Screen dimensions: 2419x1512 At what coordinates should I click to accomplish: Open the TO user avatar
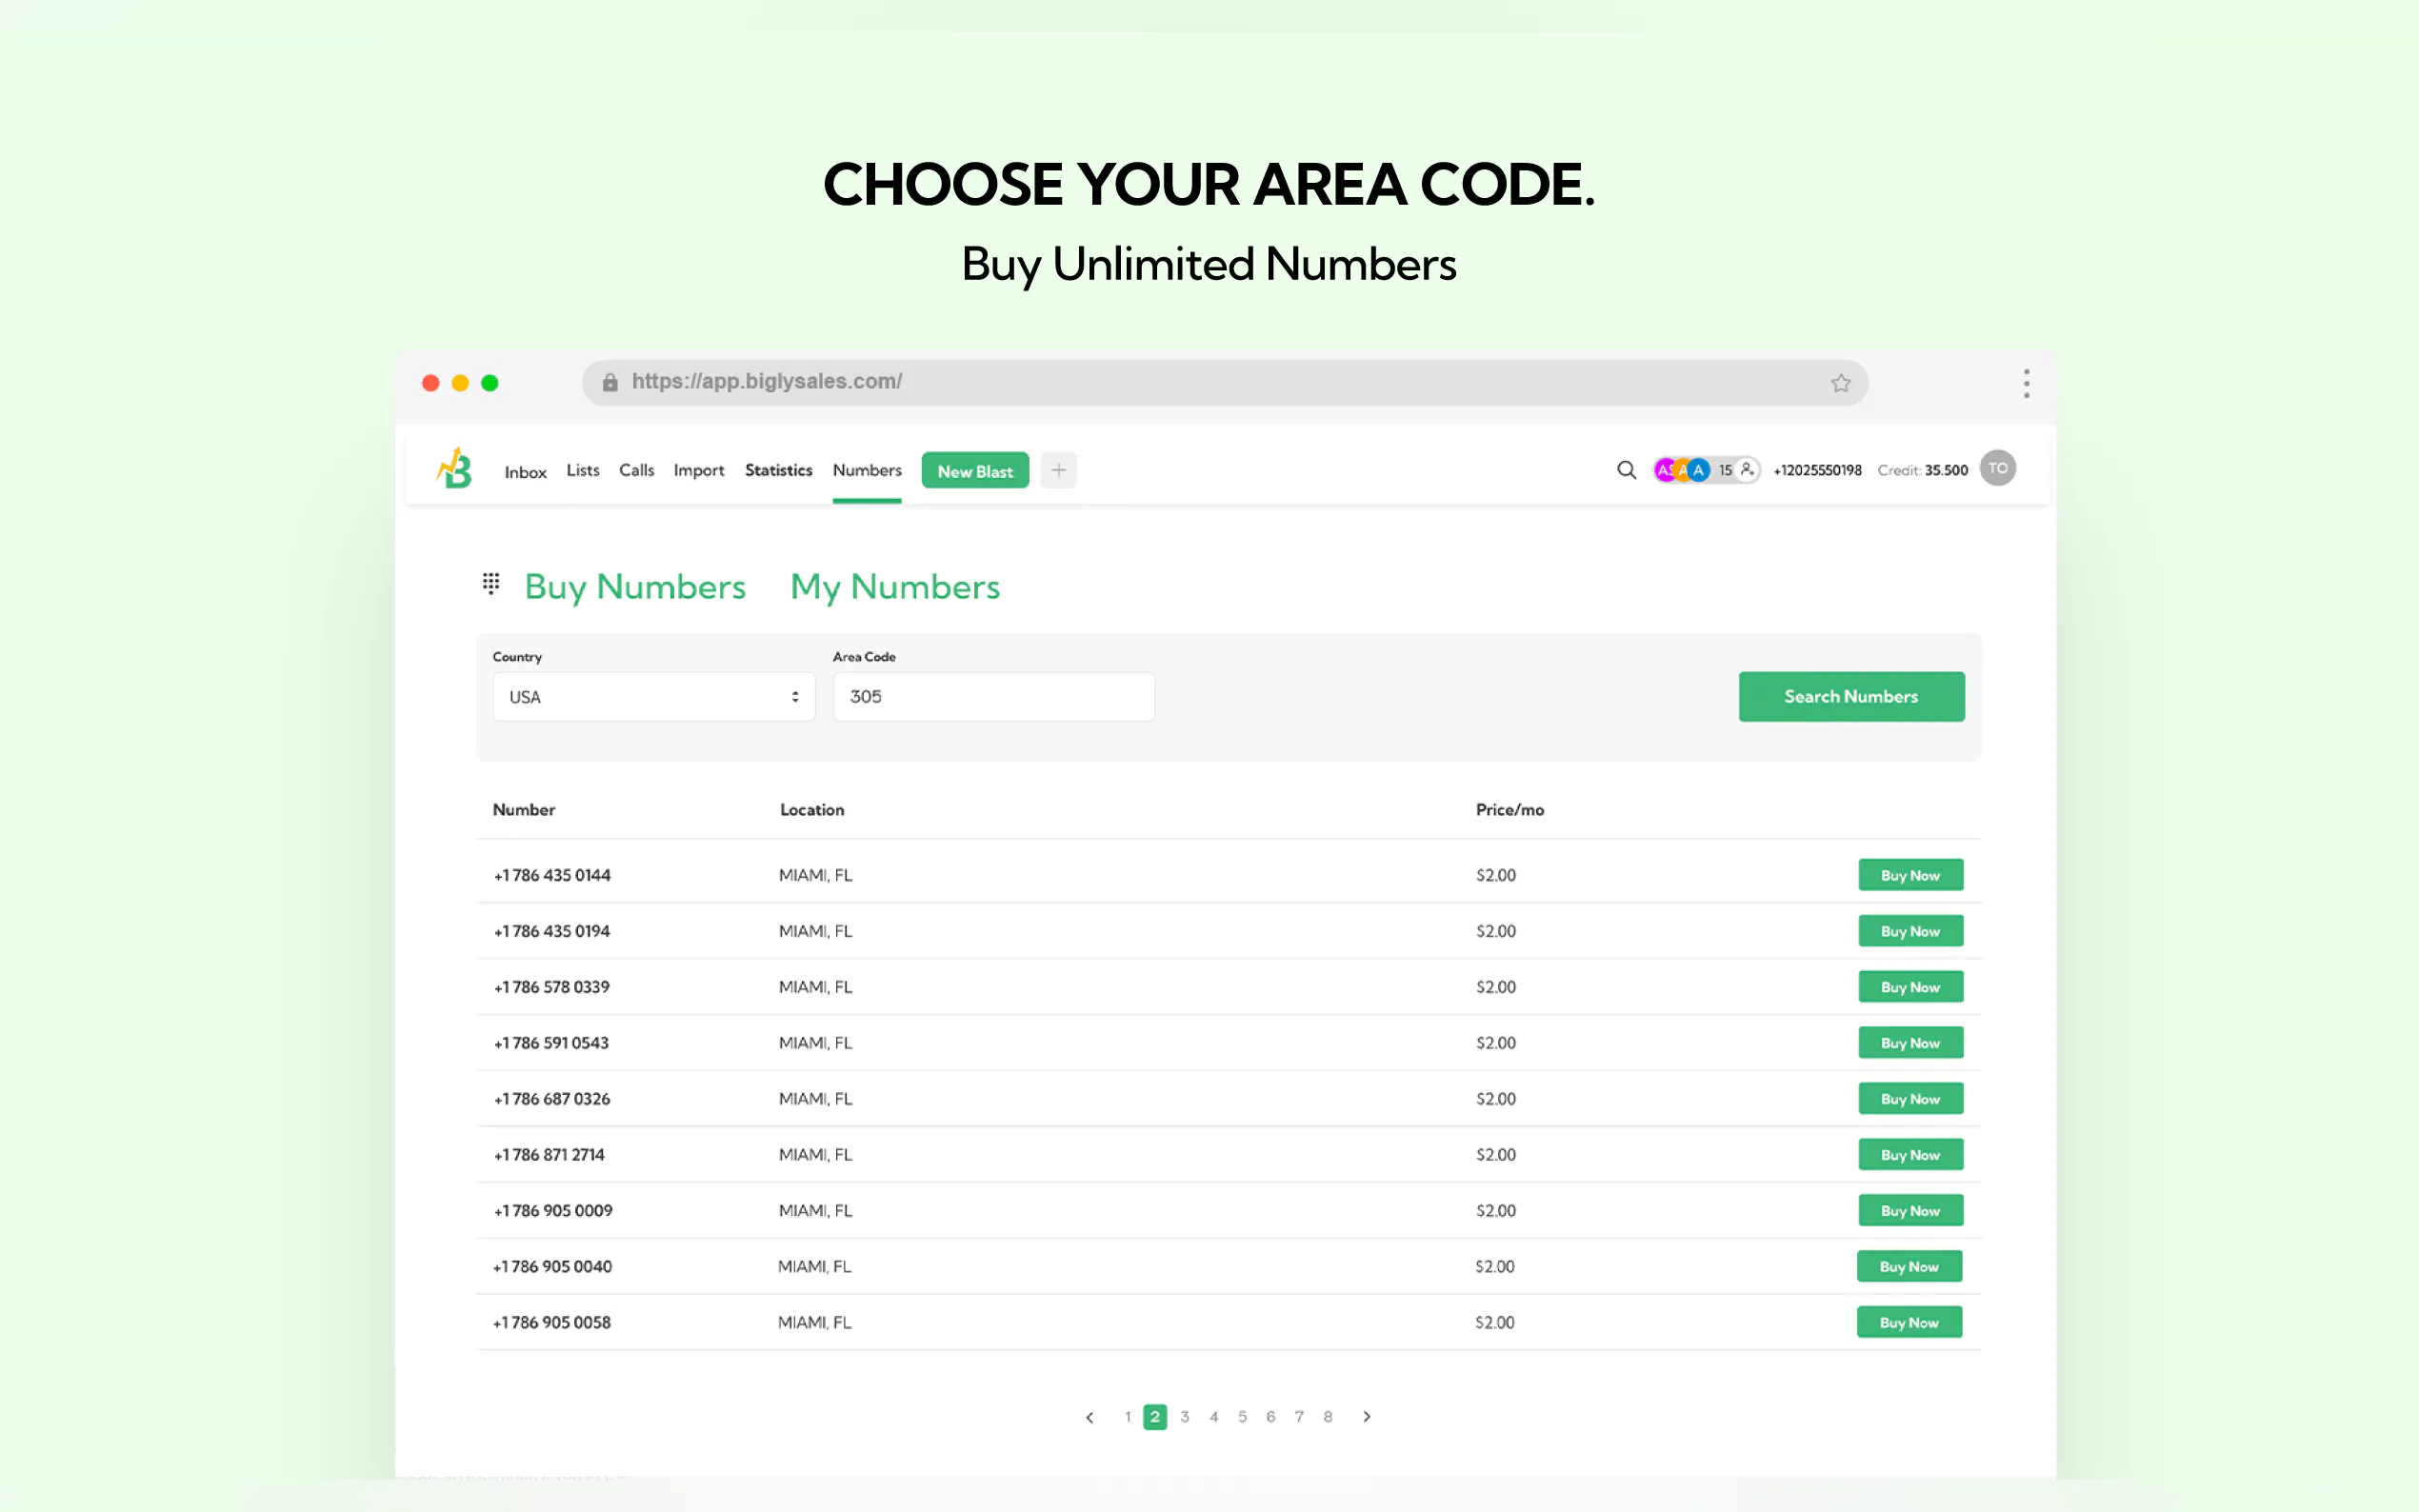[1997, 468]
